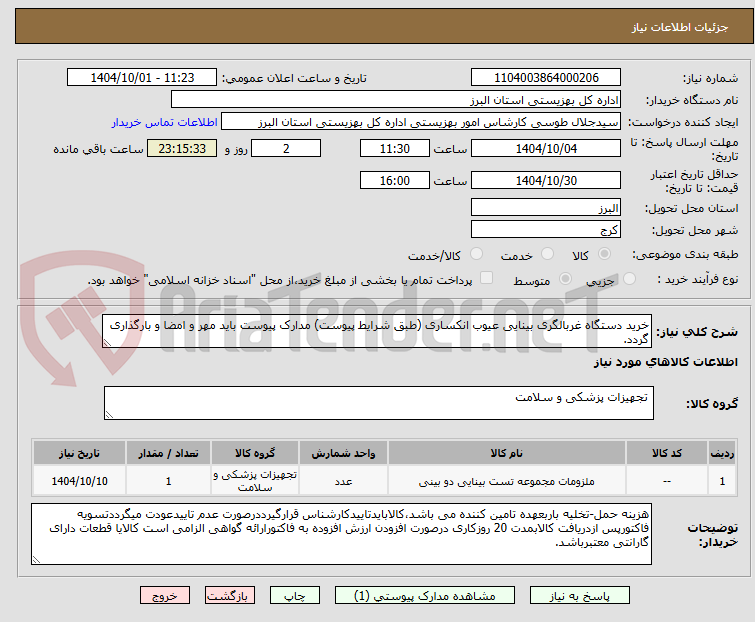Click the 'کد کالا' column header
Screen dimensions: 755x622
[x=667, y=453]
